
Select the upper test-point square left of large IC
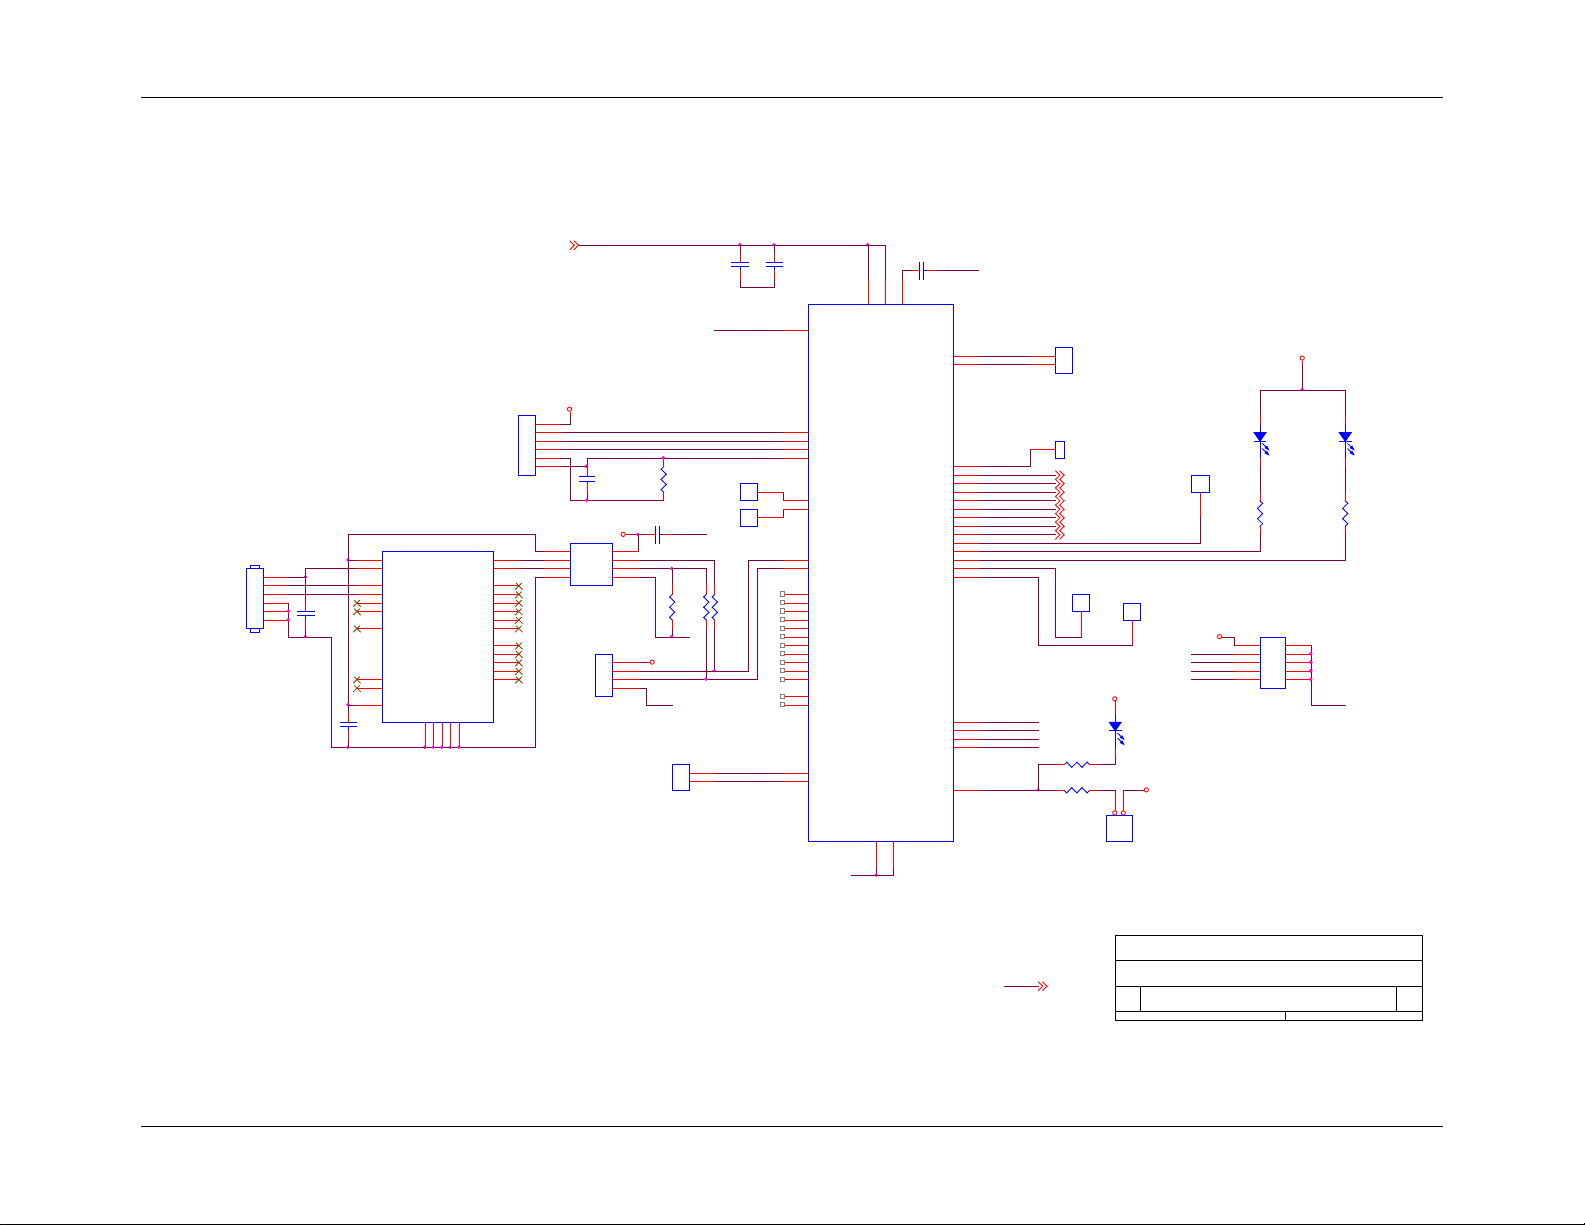click(x=749, y=491)
